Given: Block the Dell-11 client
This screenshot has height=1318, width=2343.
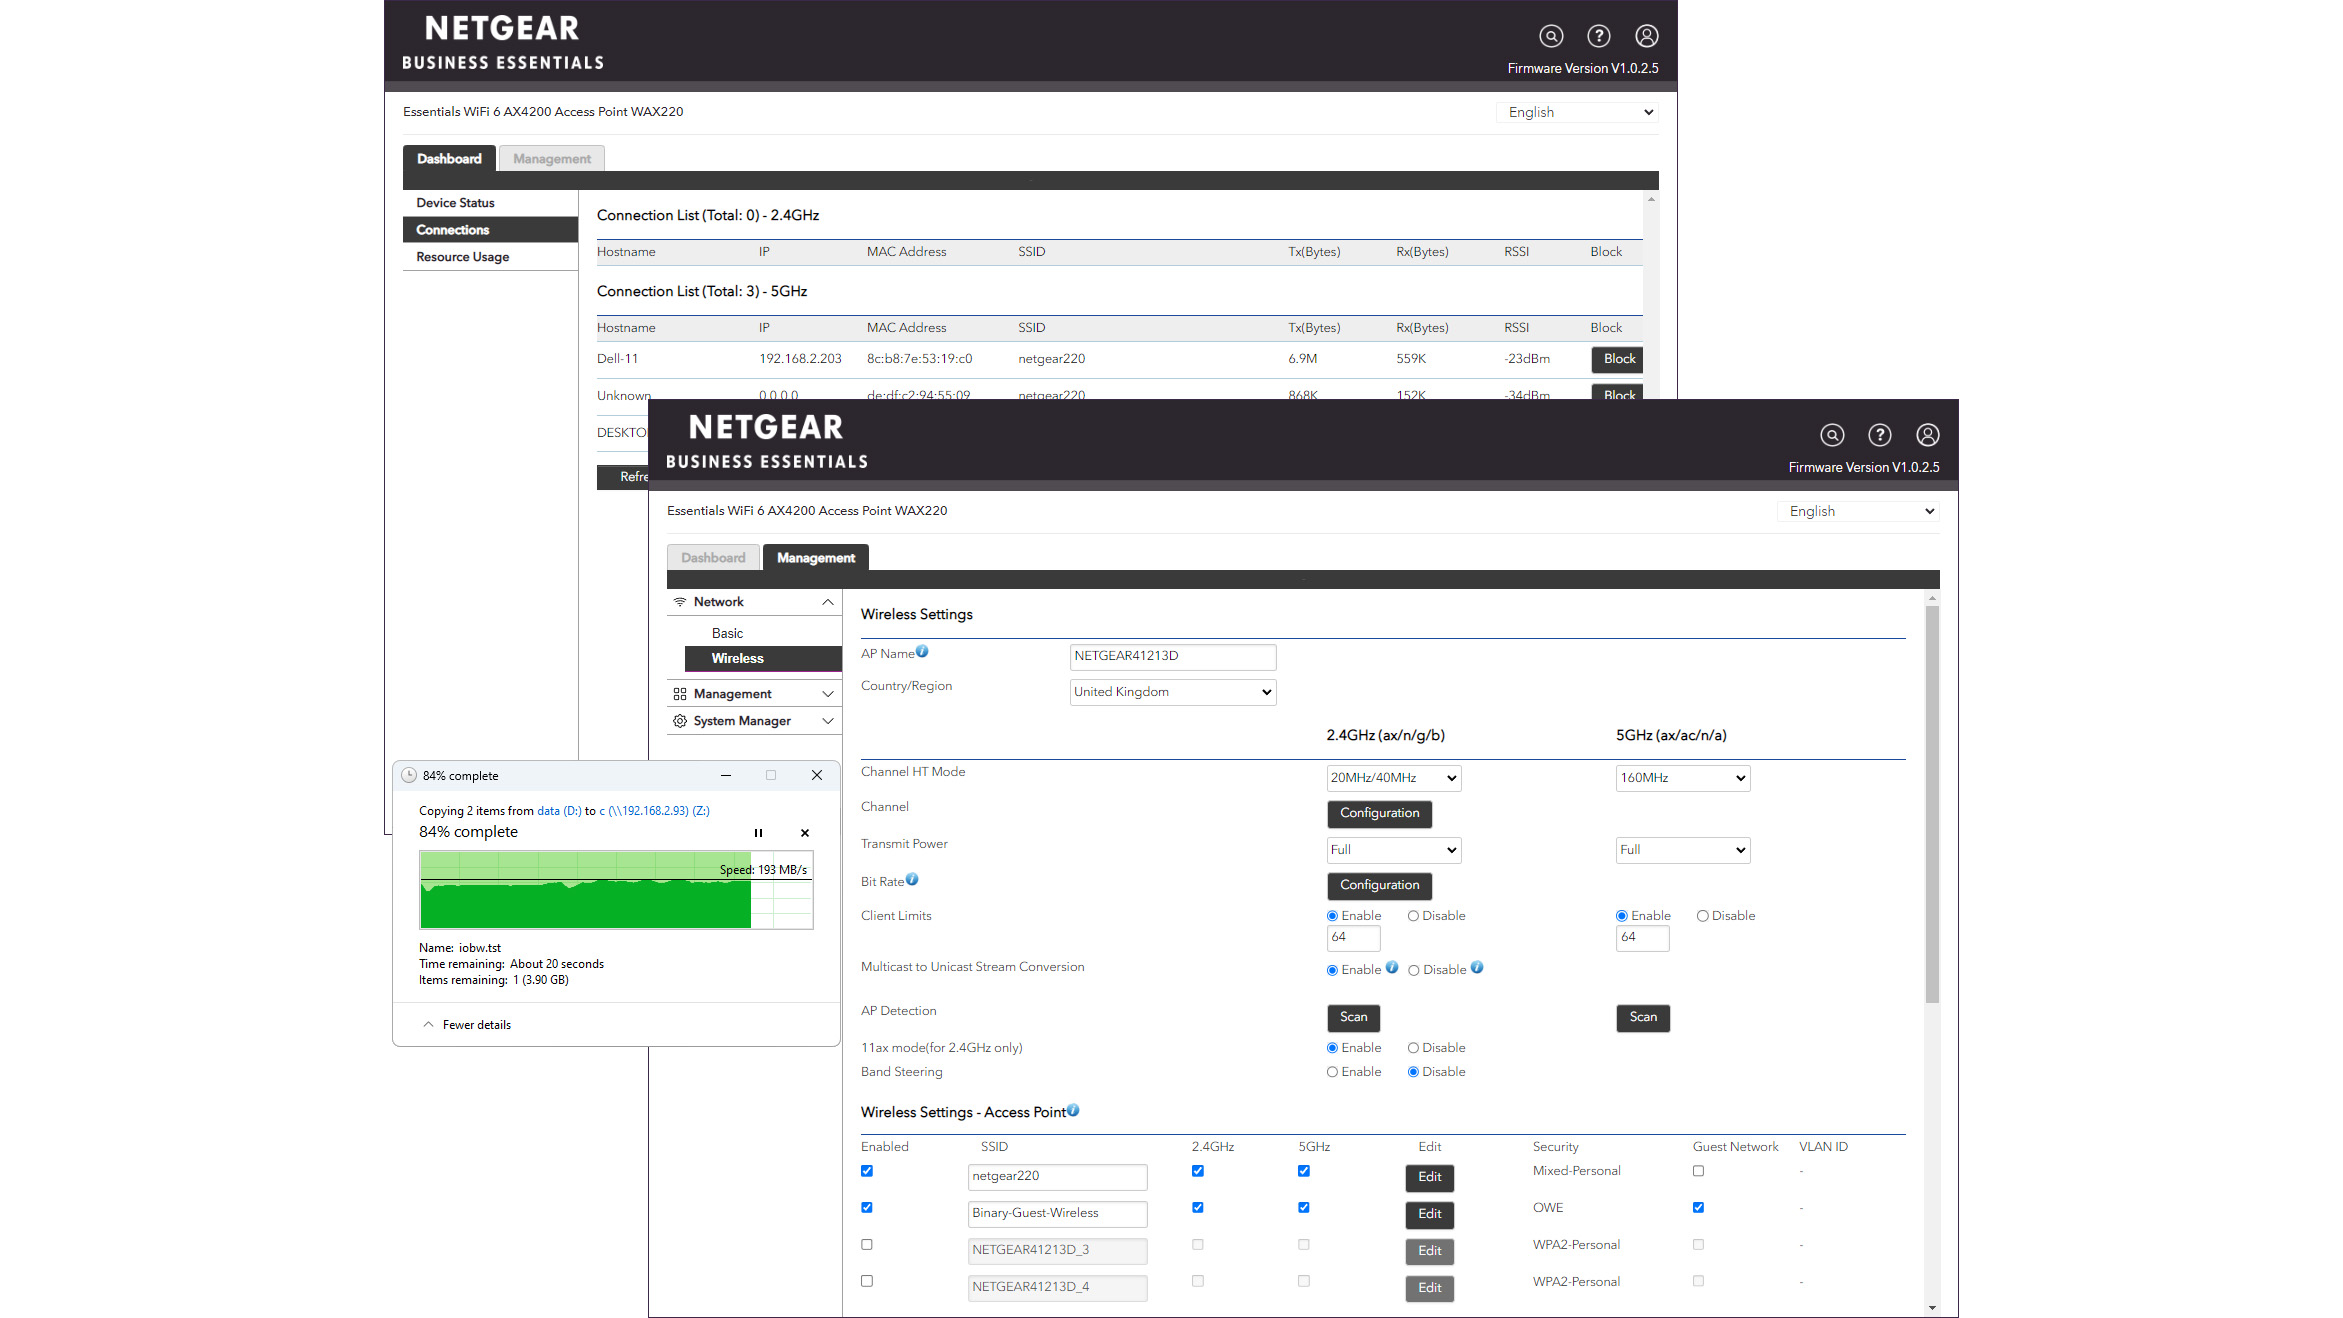Looking at the screenshot, I should click(x=1618, y=360).
